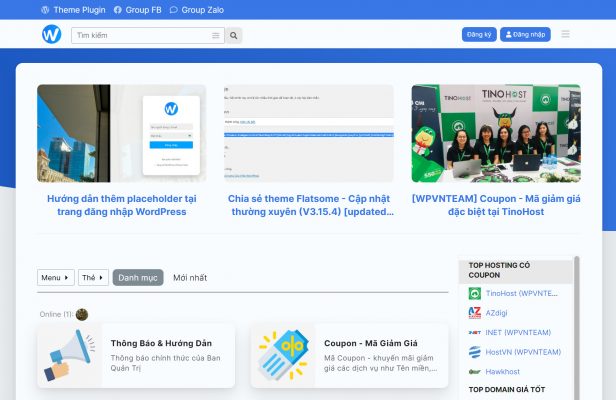Click the Mã Coupon khuyến mãi description text
Screen dimensions: 616x400
click(380, 363)
